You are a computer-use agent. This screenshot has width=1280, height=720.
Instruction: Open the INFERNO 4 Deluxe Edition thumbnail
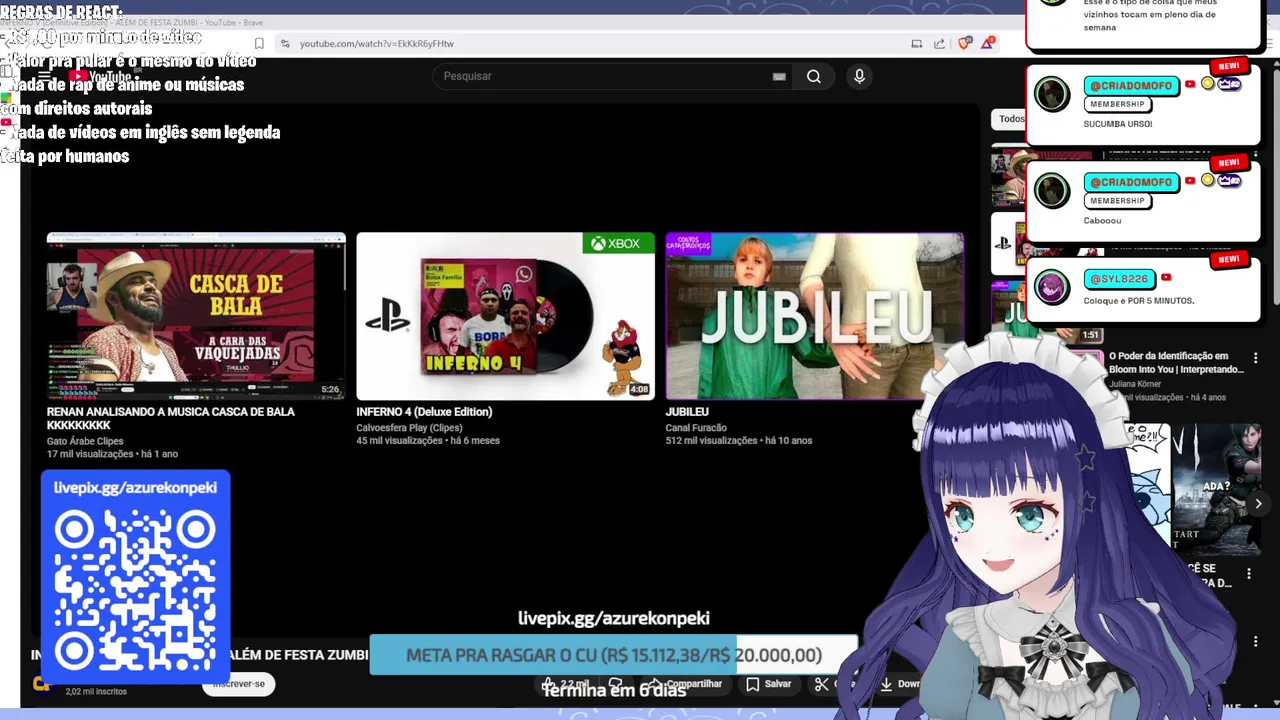[505, 316]
